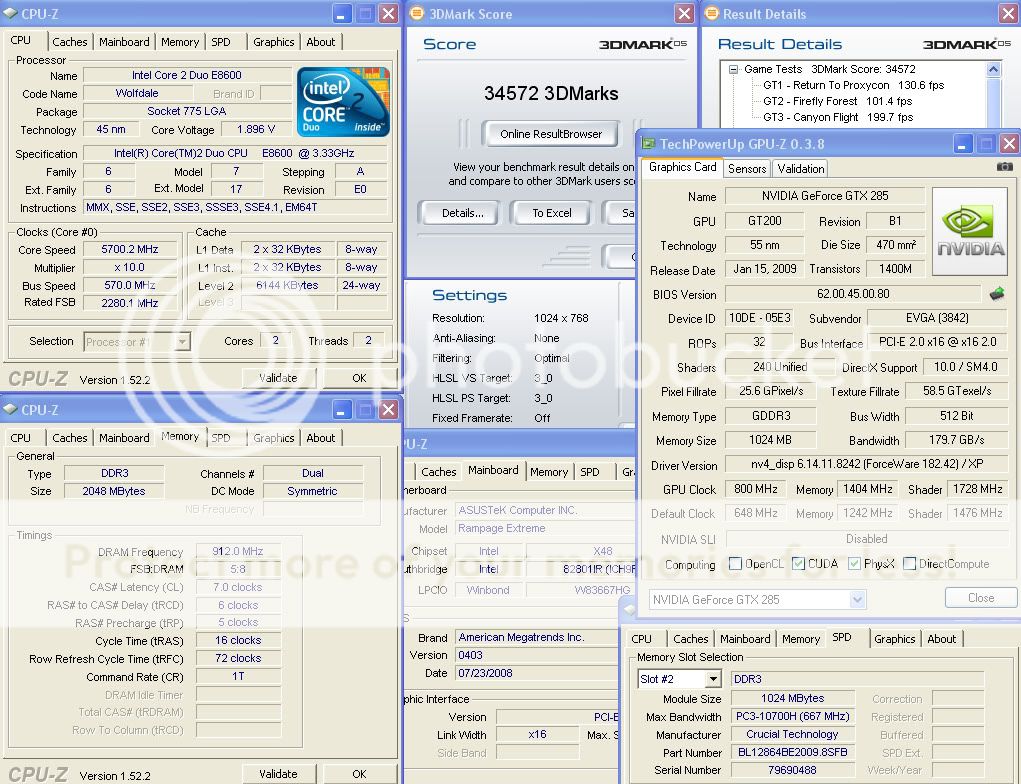Screen dimensions: 1021x784
Task: Open the Processor #1 selection dropdown
Action: tap(182, 341)
